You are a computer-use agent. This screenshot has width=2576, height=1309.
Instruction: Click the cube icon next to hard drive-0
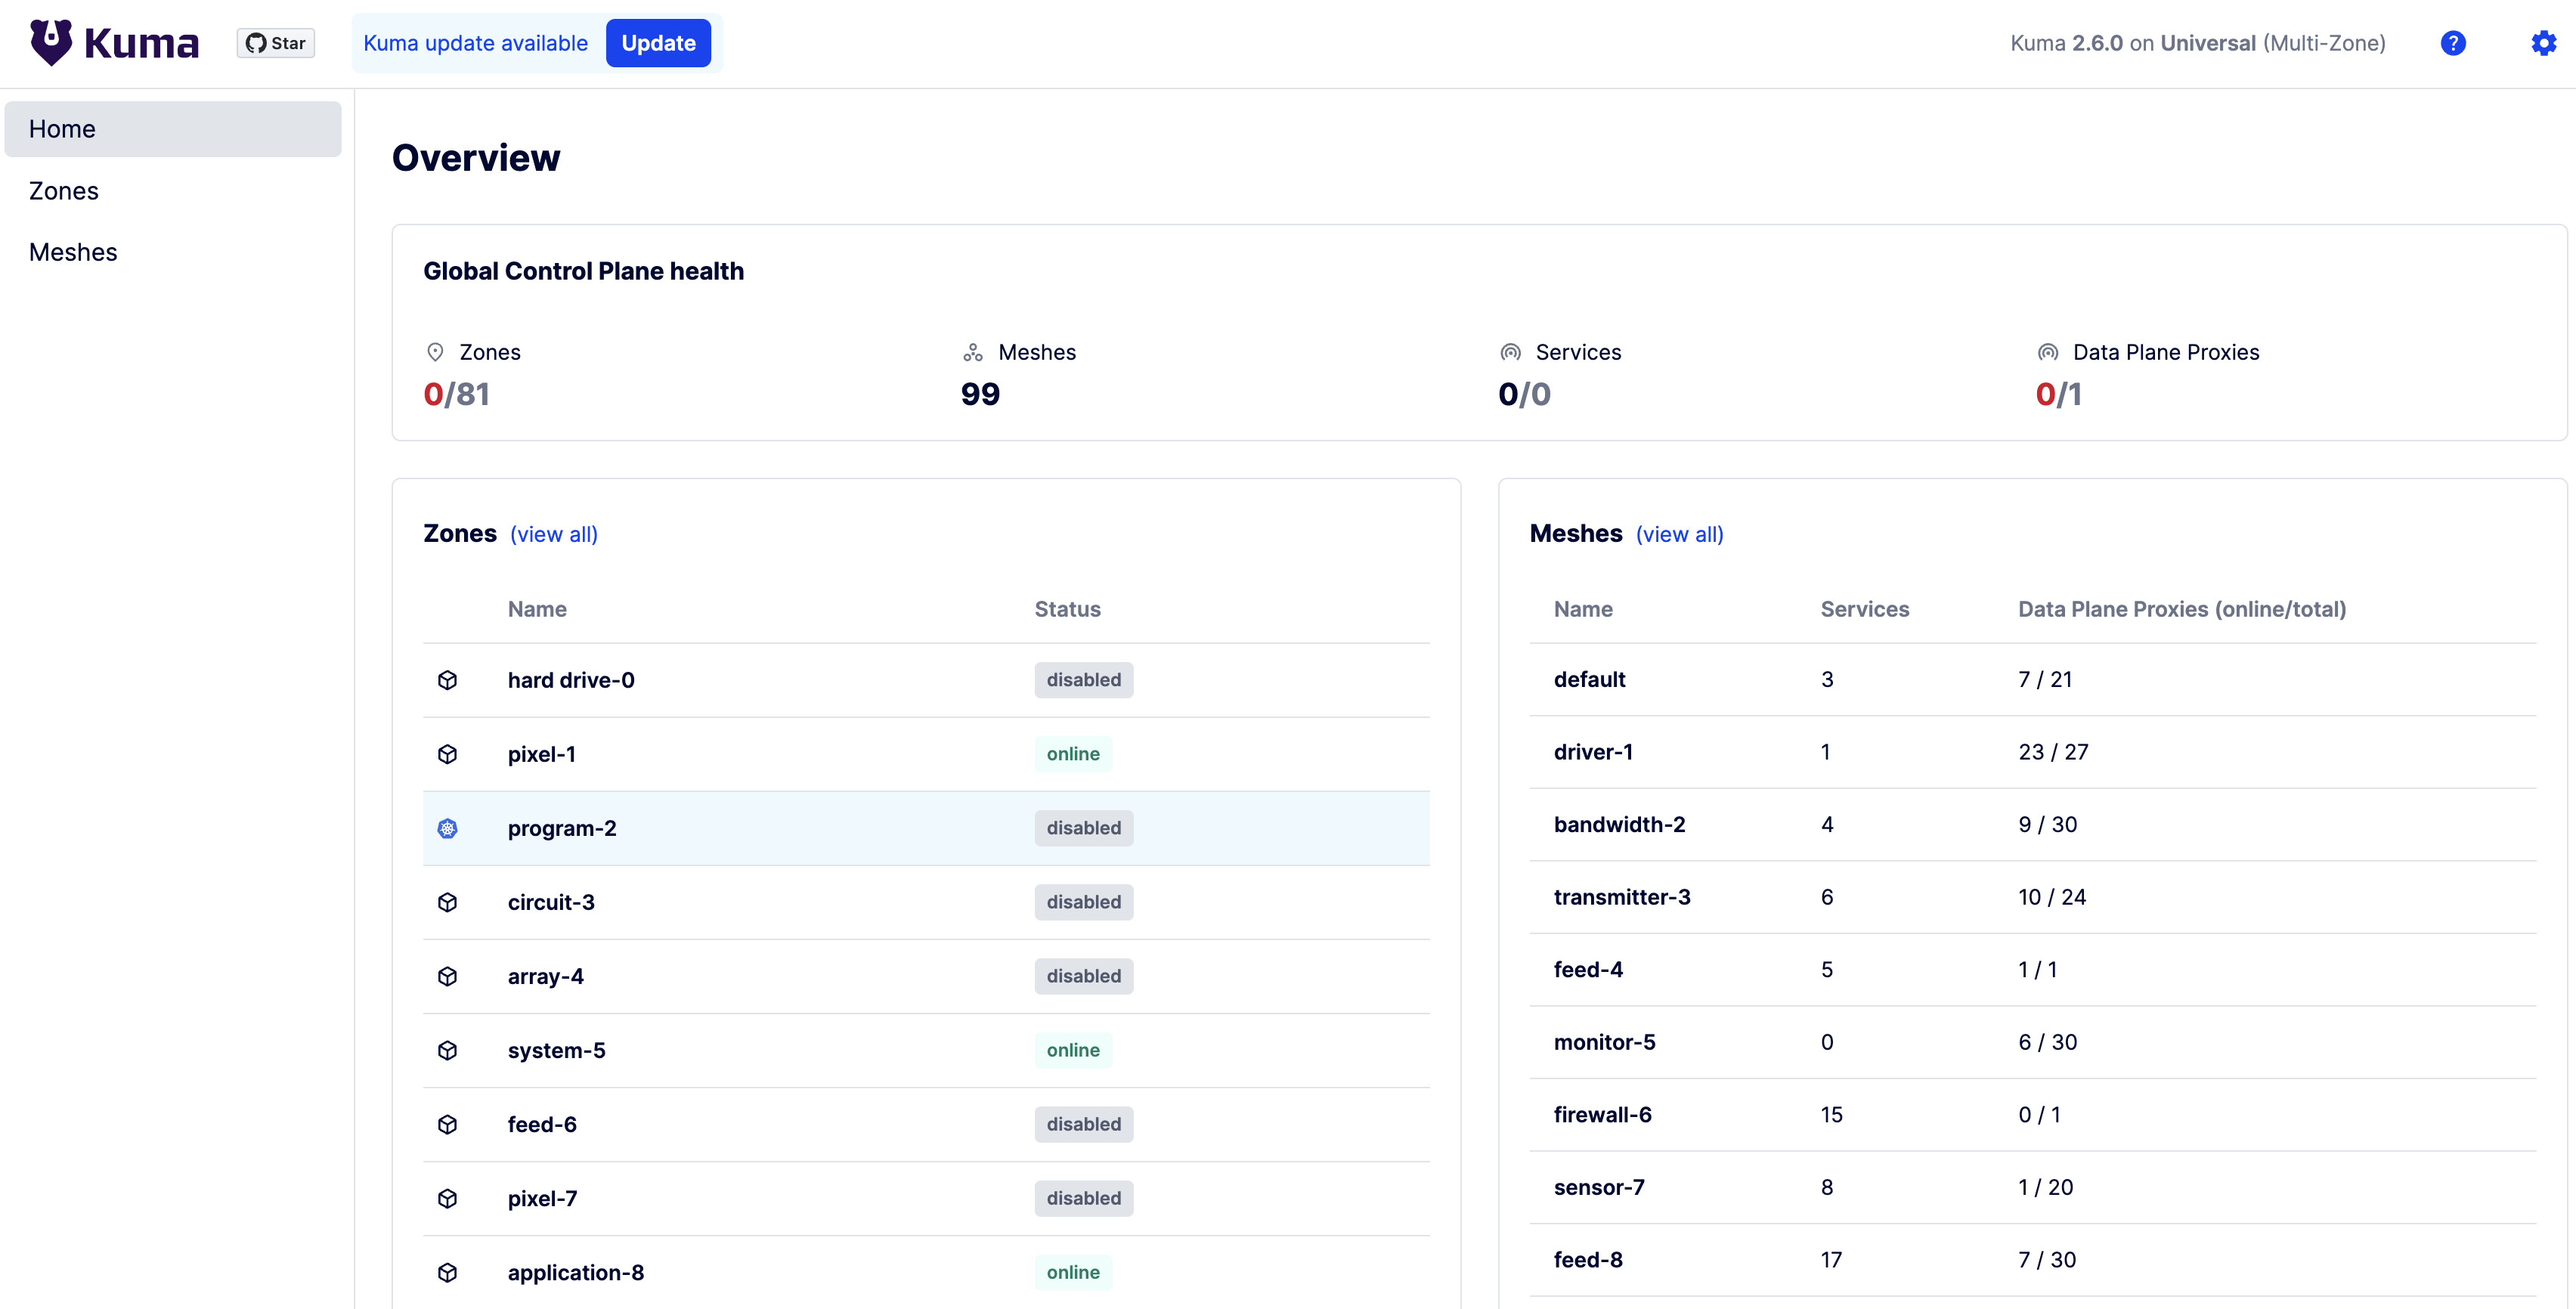coord(447,680)
